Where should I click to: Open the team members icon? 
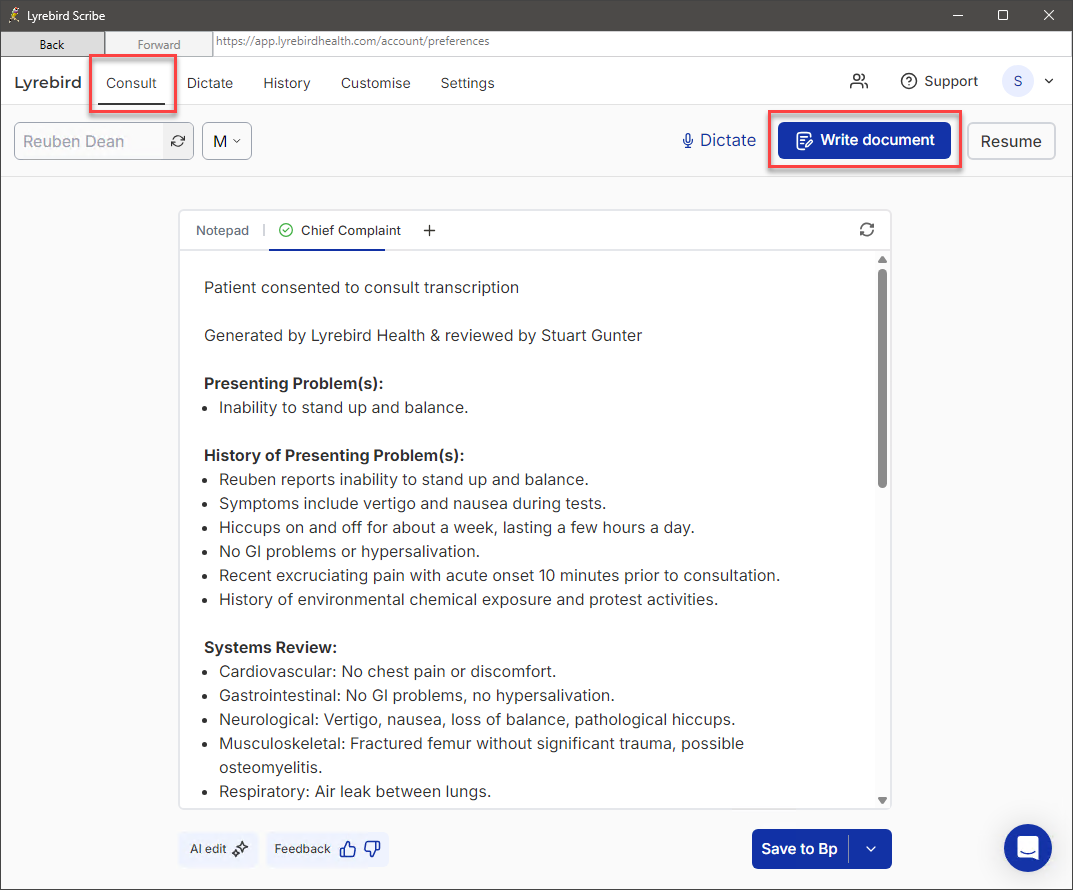point(859,81)
